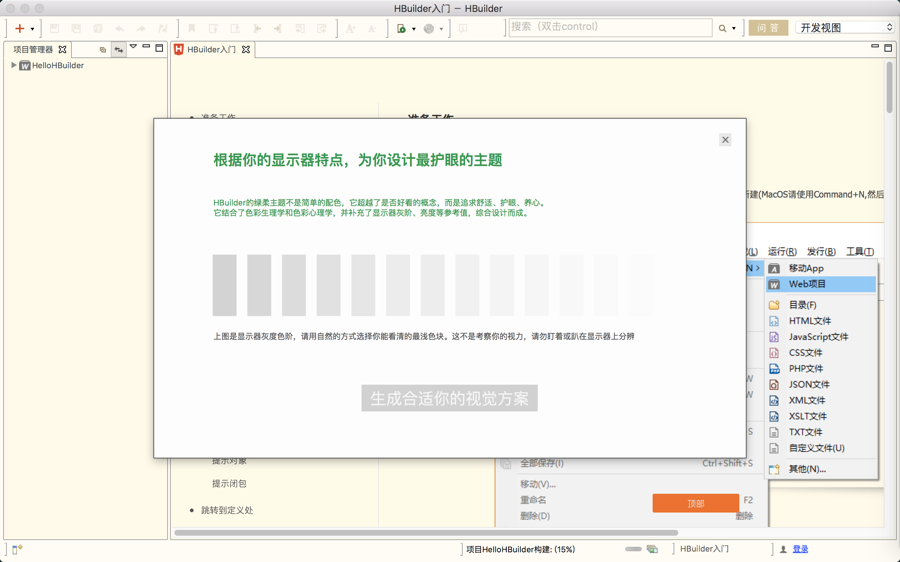Click the build progress icon in the status bar

point(652,549)
